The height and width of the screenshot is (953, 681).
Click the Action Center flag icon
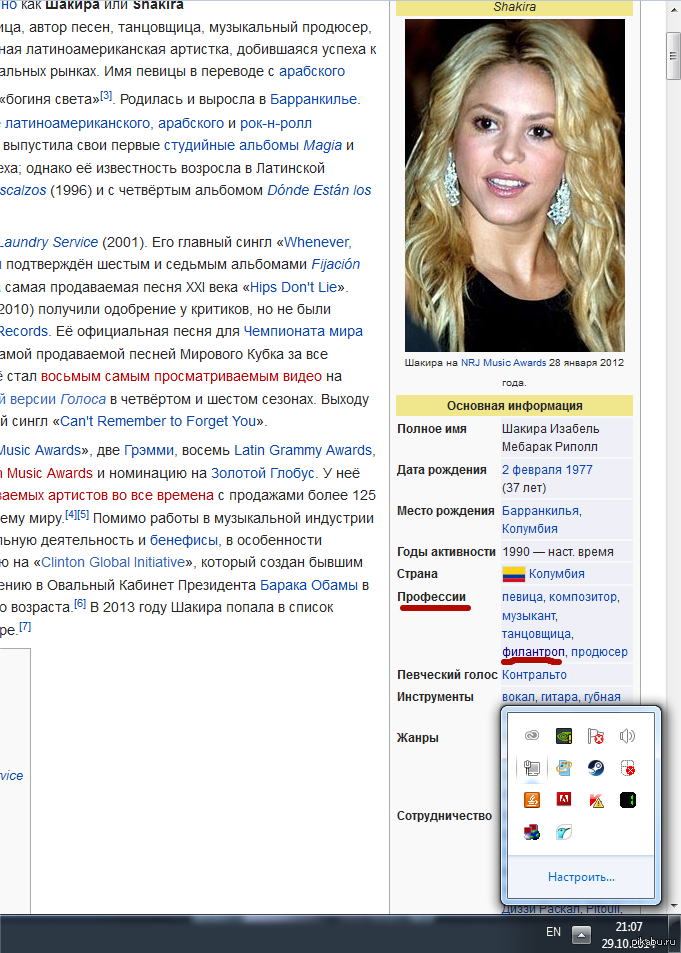point(595,736)
